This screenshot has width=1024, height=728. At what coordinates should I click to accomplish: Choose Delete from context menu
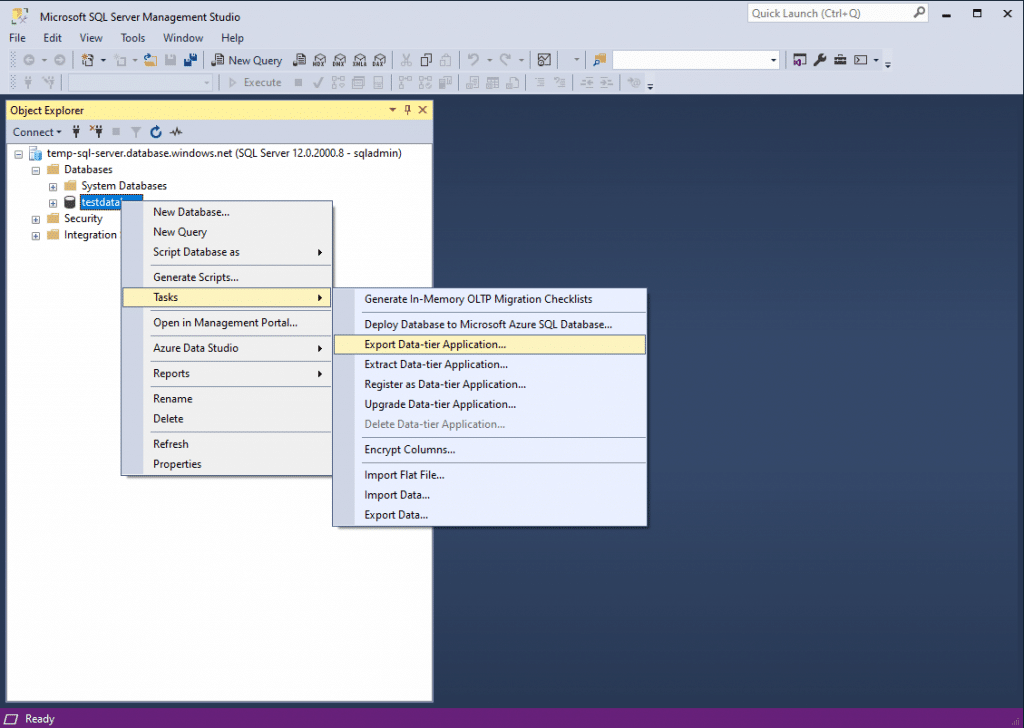(227, 419)
